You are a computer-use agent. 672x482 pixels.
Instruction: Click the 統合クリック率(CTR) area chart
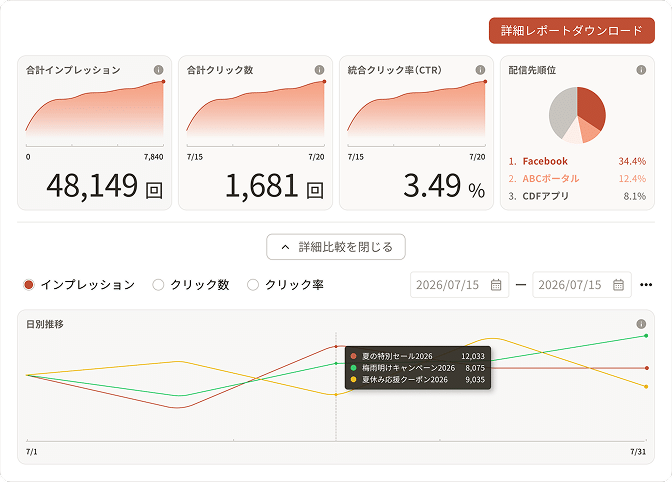click(x=416, y=109)
